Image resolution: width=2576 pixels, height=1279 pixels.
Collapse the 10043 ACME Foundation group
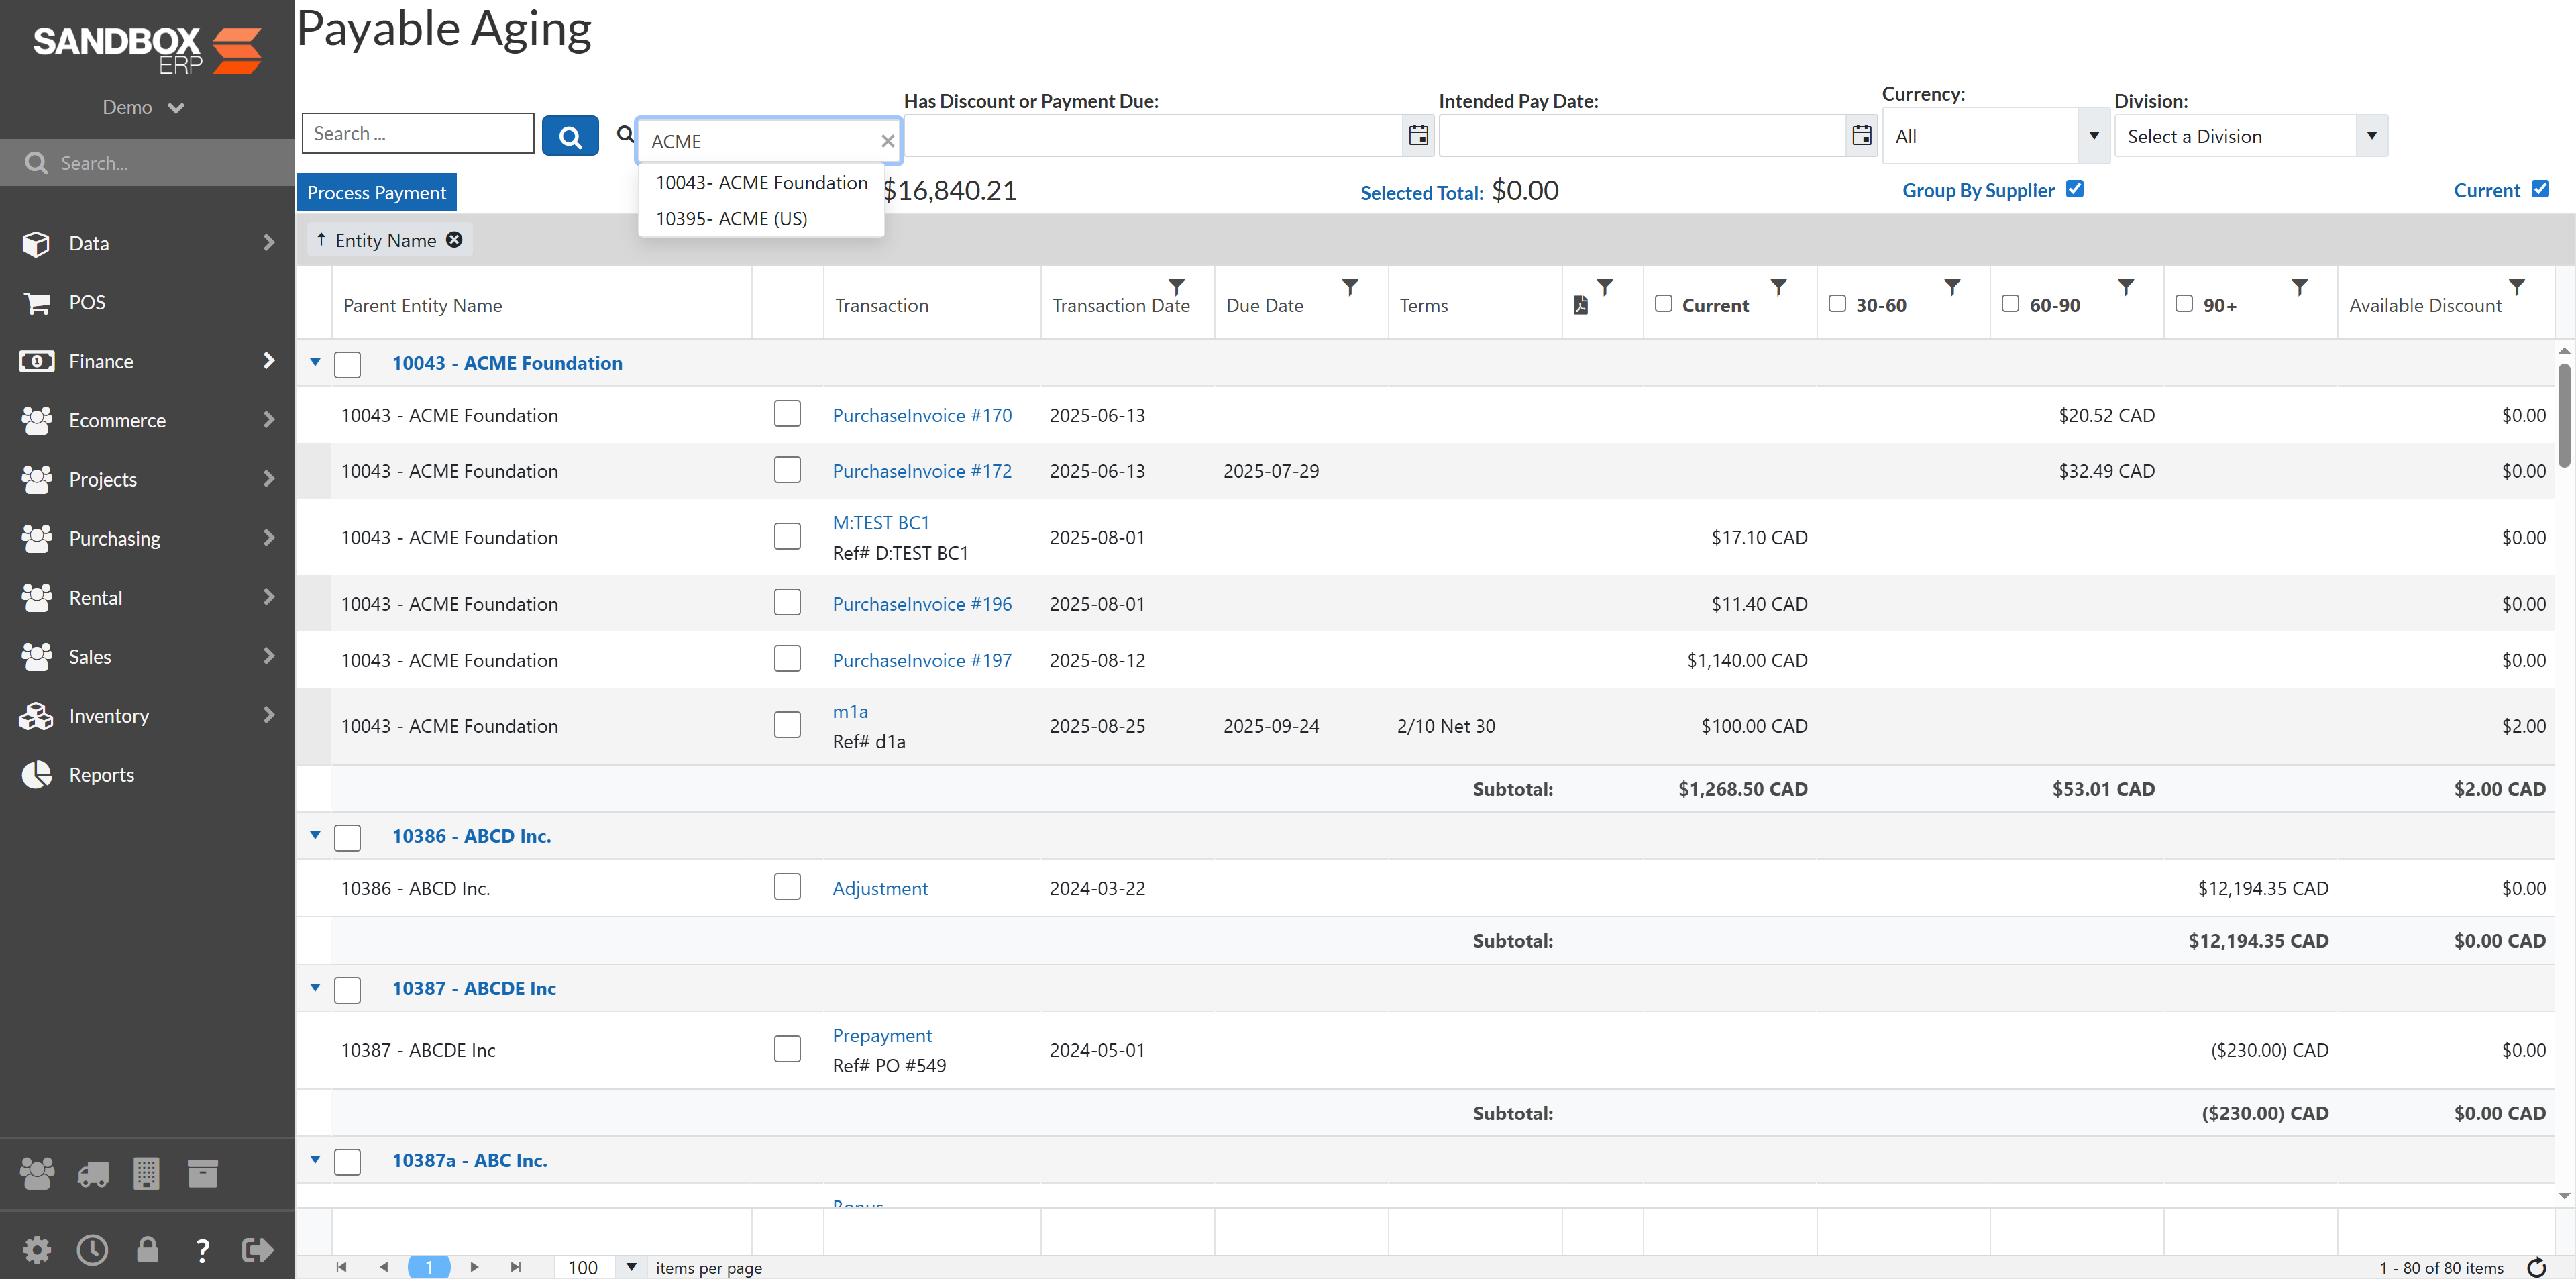(x=315, y=363)
